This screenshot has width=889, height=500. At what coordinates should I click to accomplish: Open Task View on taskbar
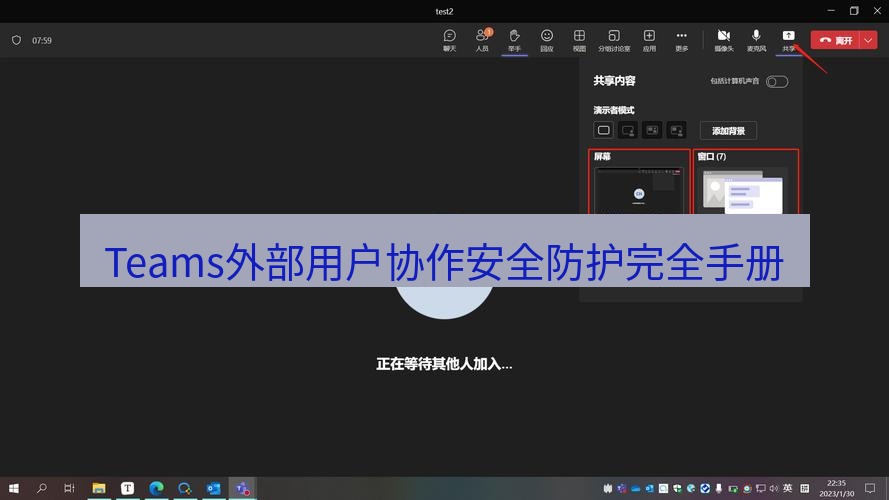[69, 488]
